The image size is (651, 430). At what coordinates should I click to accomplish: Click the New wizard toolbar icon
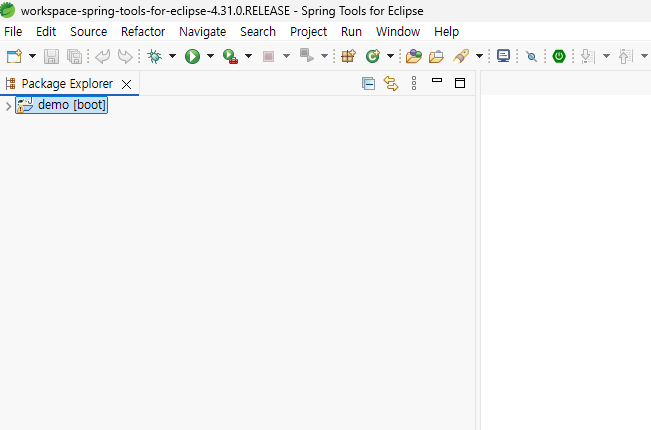pos(14,57)
